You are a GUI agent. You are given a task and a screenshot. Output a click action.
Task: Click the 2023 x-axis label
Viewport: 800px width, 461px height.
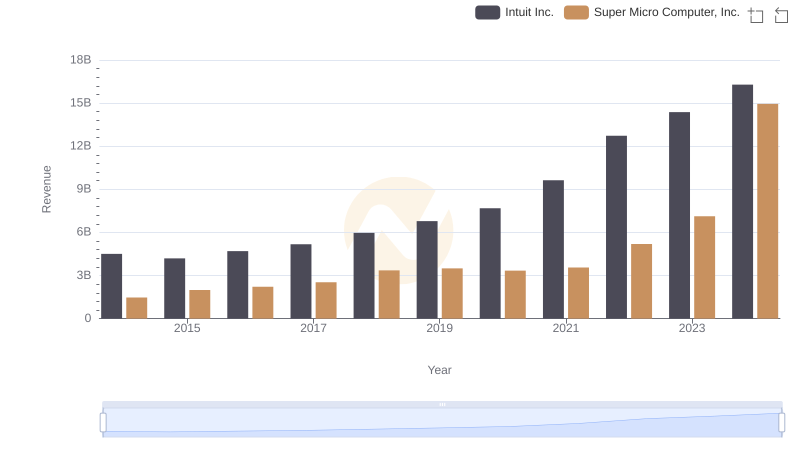pos(692,328)
